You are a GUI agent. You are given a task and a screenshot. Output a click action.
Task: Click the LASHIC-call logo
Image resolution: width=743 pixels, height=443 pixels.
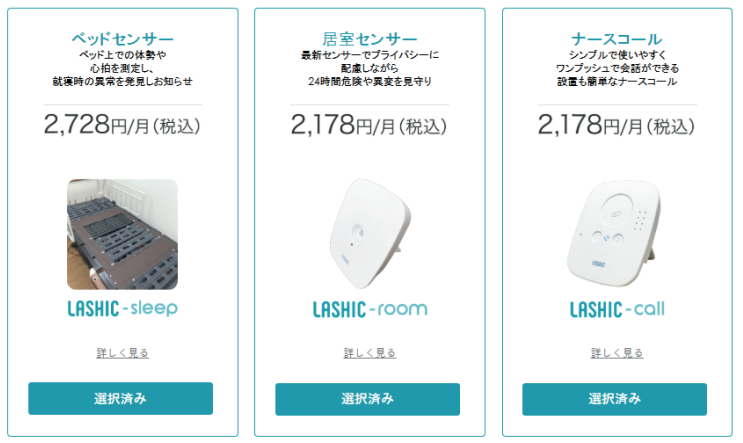(616, 308)
